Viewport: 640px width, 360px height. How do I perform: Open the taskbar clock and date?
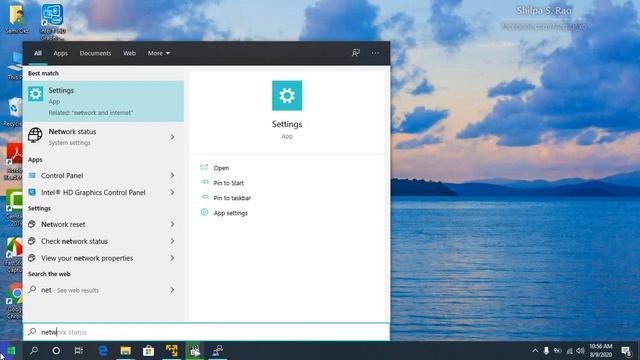coord(600,351)
